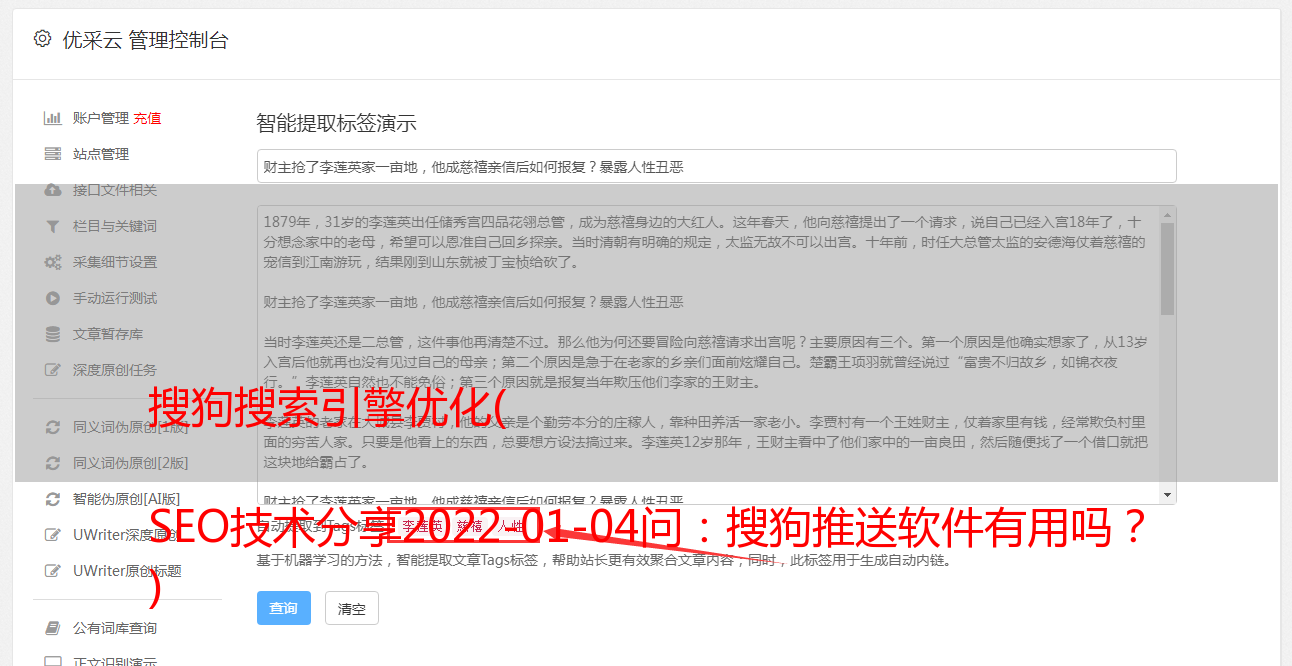The image size is (1292, 666).
Task: Select the 站点管理 server icon
Action: point(53,154)
